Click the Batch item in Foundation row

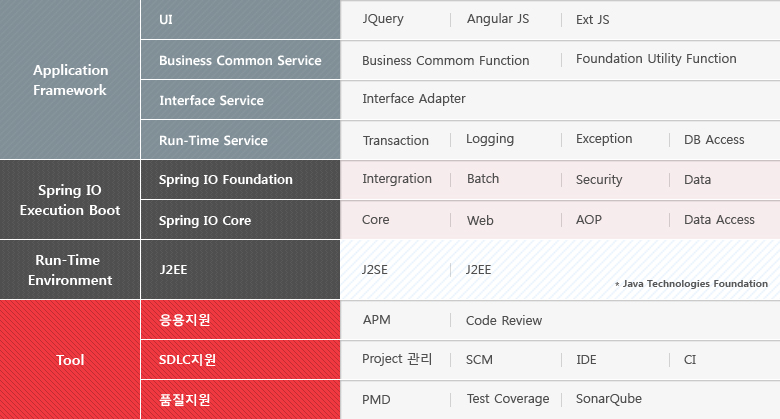coord(483,179)
